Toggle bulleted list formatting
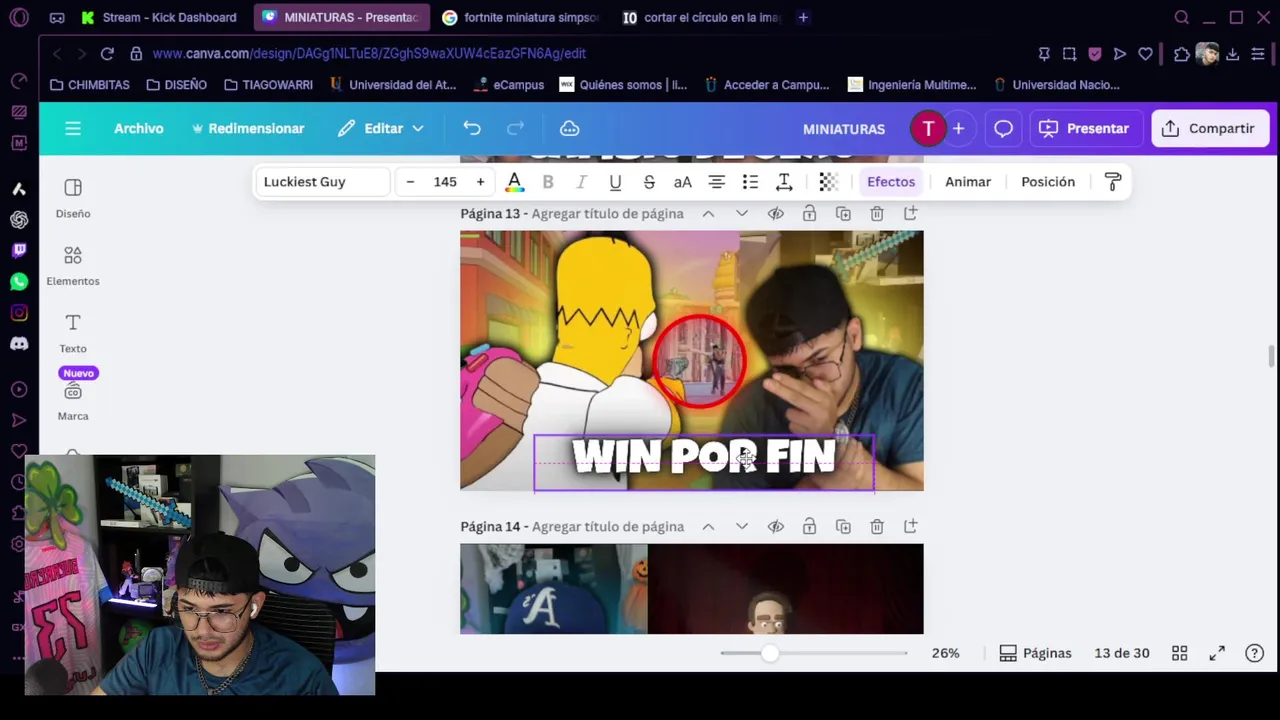Screen dimensions: 1280x720 750,182
